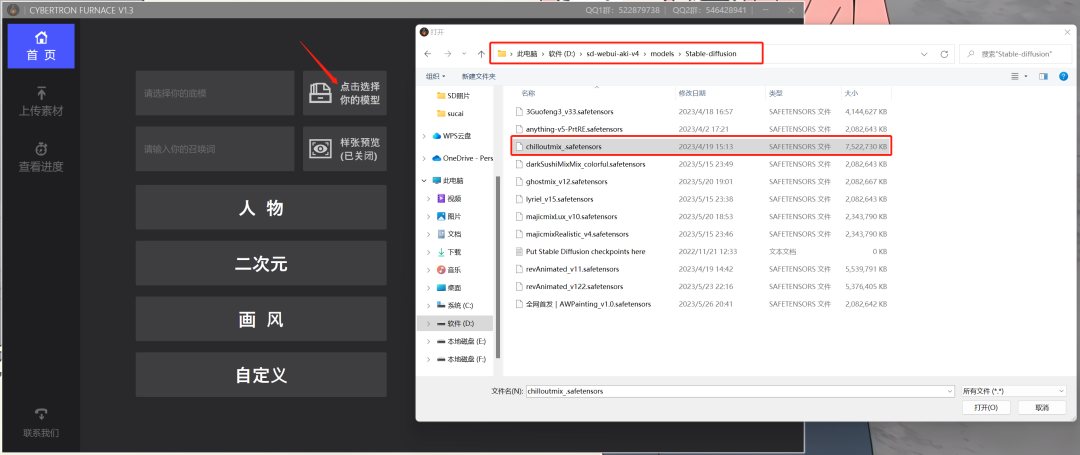The image size is (1080, 455).
Task: Expand the 系统 (C:) drive node
Action: pyautogui.click(x=429, y=305)
